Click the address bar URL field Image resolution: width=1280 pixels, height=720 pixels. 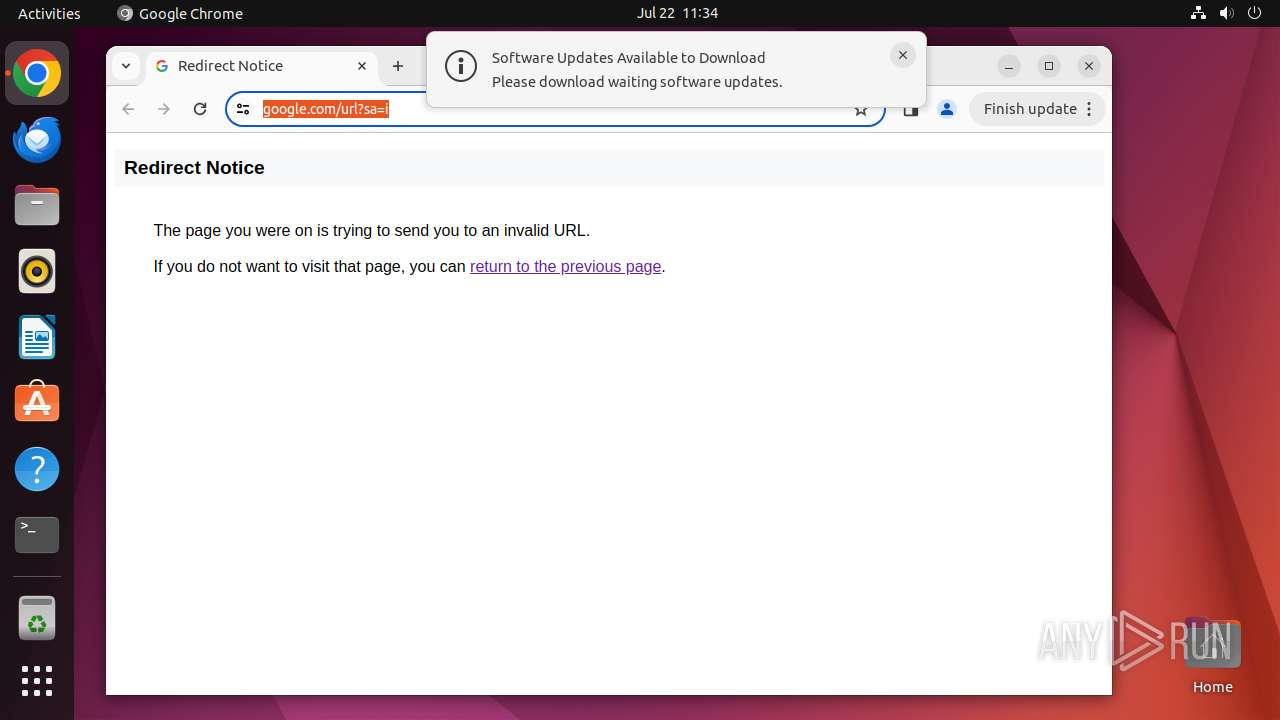pyautogui.click(x=555, y=109)
